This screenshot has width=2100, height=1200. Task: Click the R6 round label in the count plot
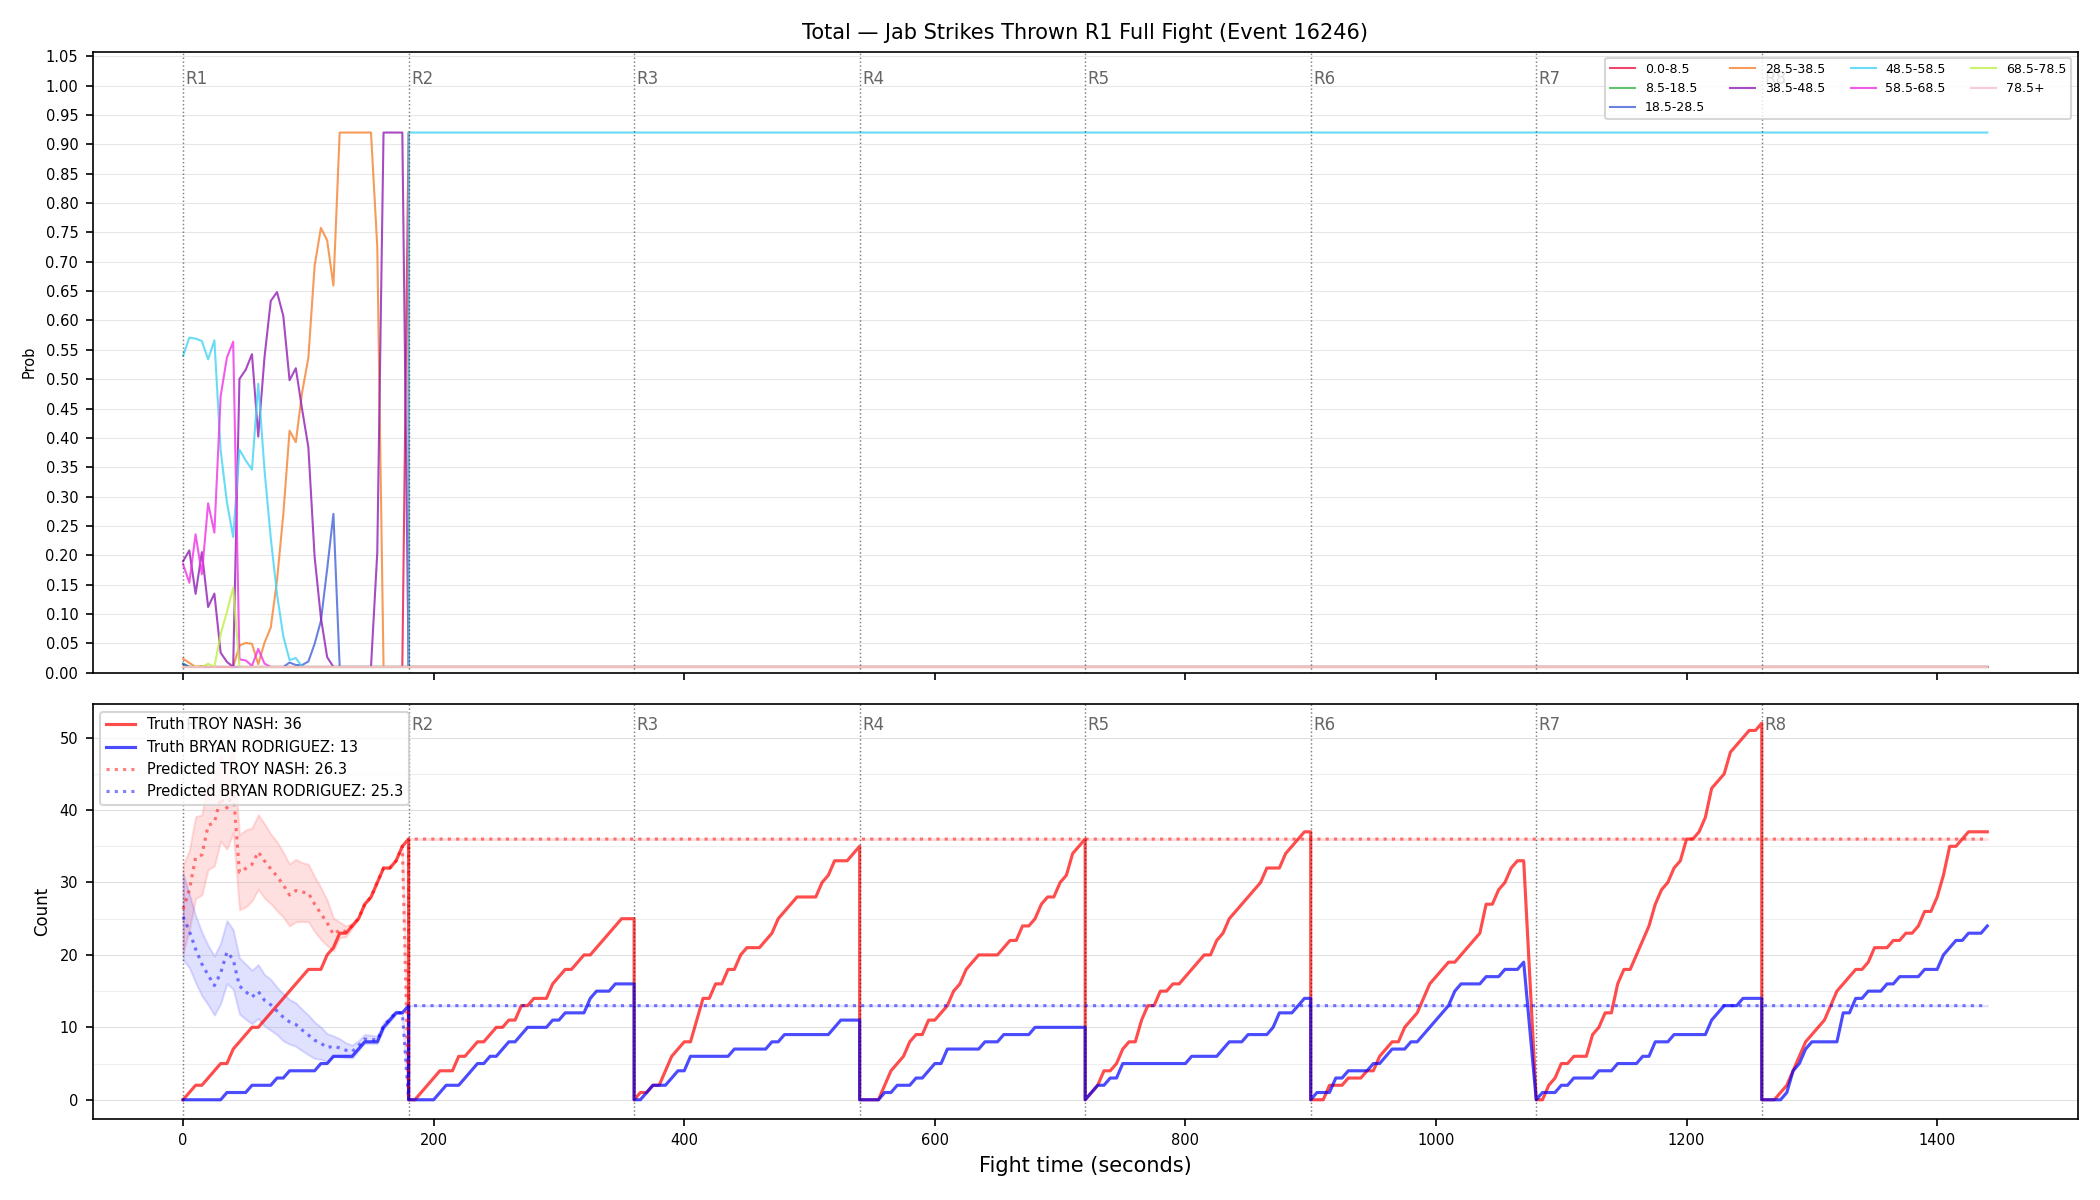tap(1324, 724)
